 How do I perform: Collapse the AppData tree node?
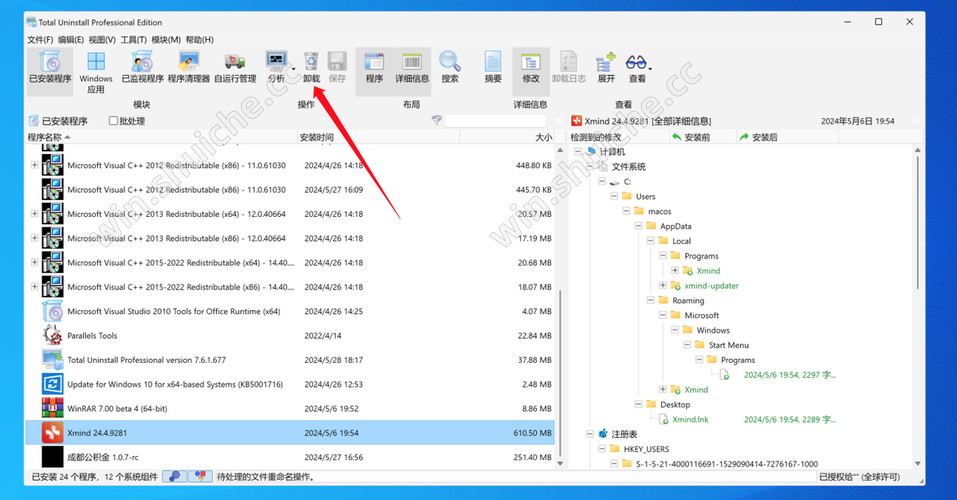click(638, 226)
